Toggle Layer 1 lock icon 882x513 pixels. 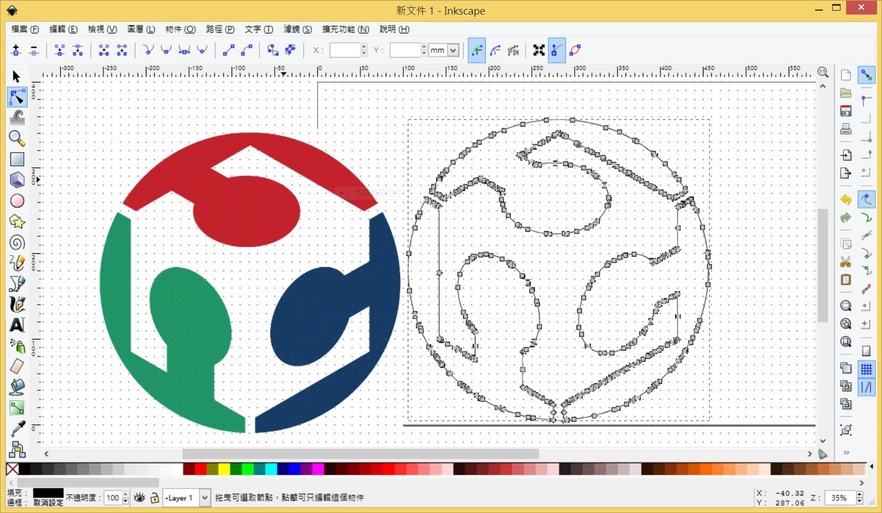(154, 497)
